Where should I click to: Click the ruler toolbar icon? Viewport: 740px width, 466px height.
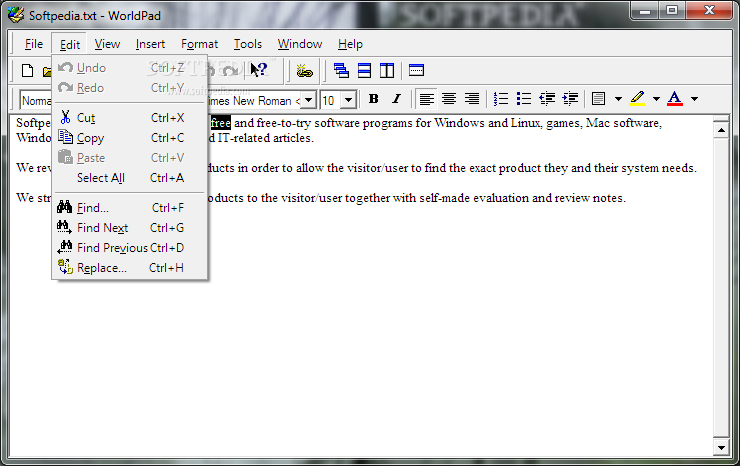pyautogui.click(x=416, y=71)
